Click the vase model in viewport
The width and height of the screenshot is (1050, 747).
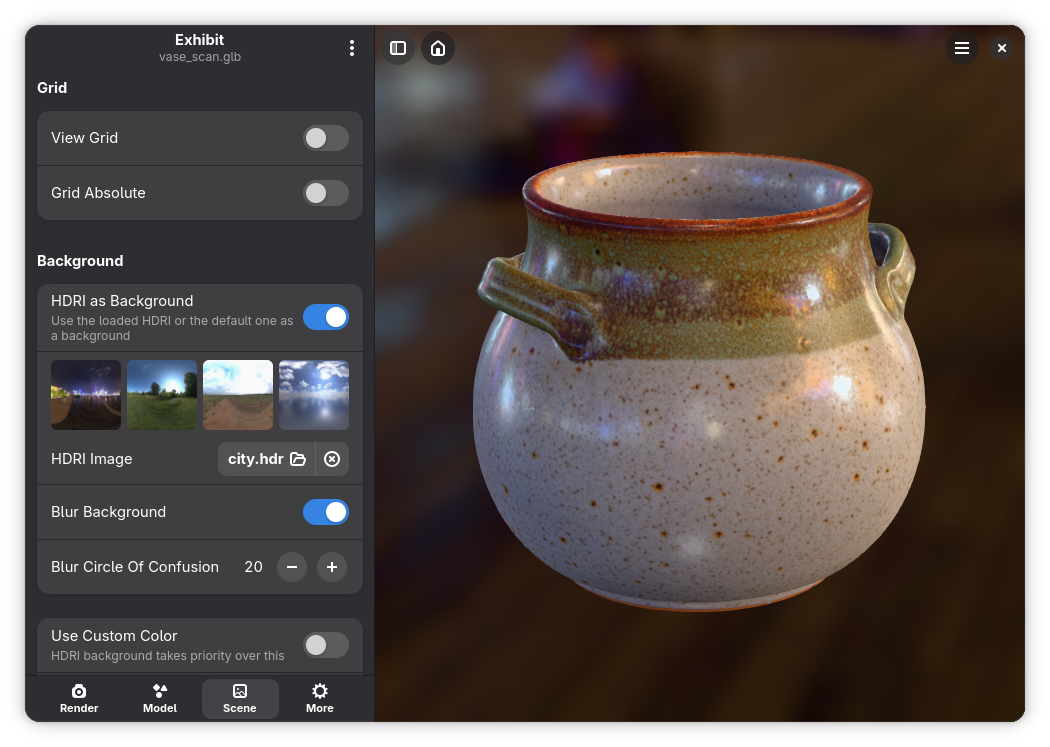pyautogui.click(x=696, y=382)
